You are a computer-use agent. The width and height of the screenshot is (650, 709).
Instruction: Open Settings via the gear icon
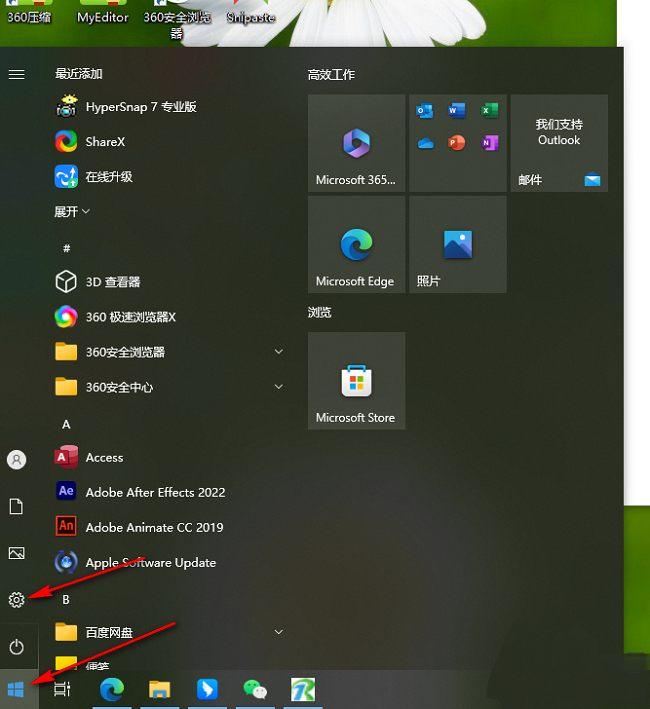pos(17,600)
